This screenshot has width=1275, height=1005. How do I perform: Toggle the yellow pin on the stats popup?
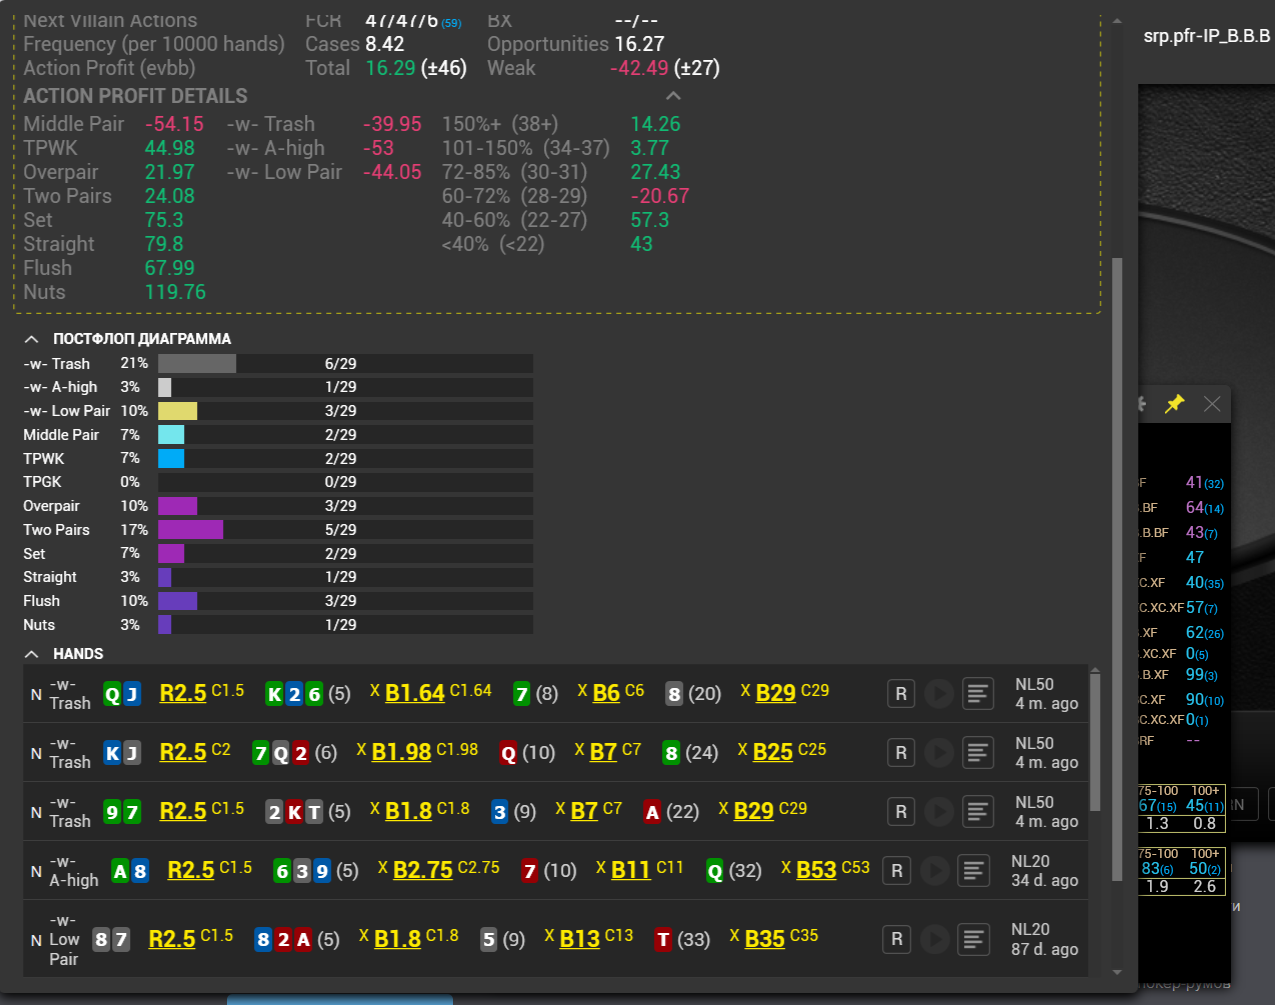point(1174,404)
